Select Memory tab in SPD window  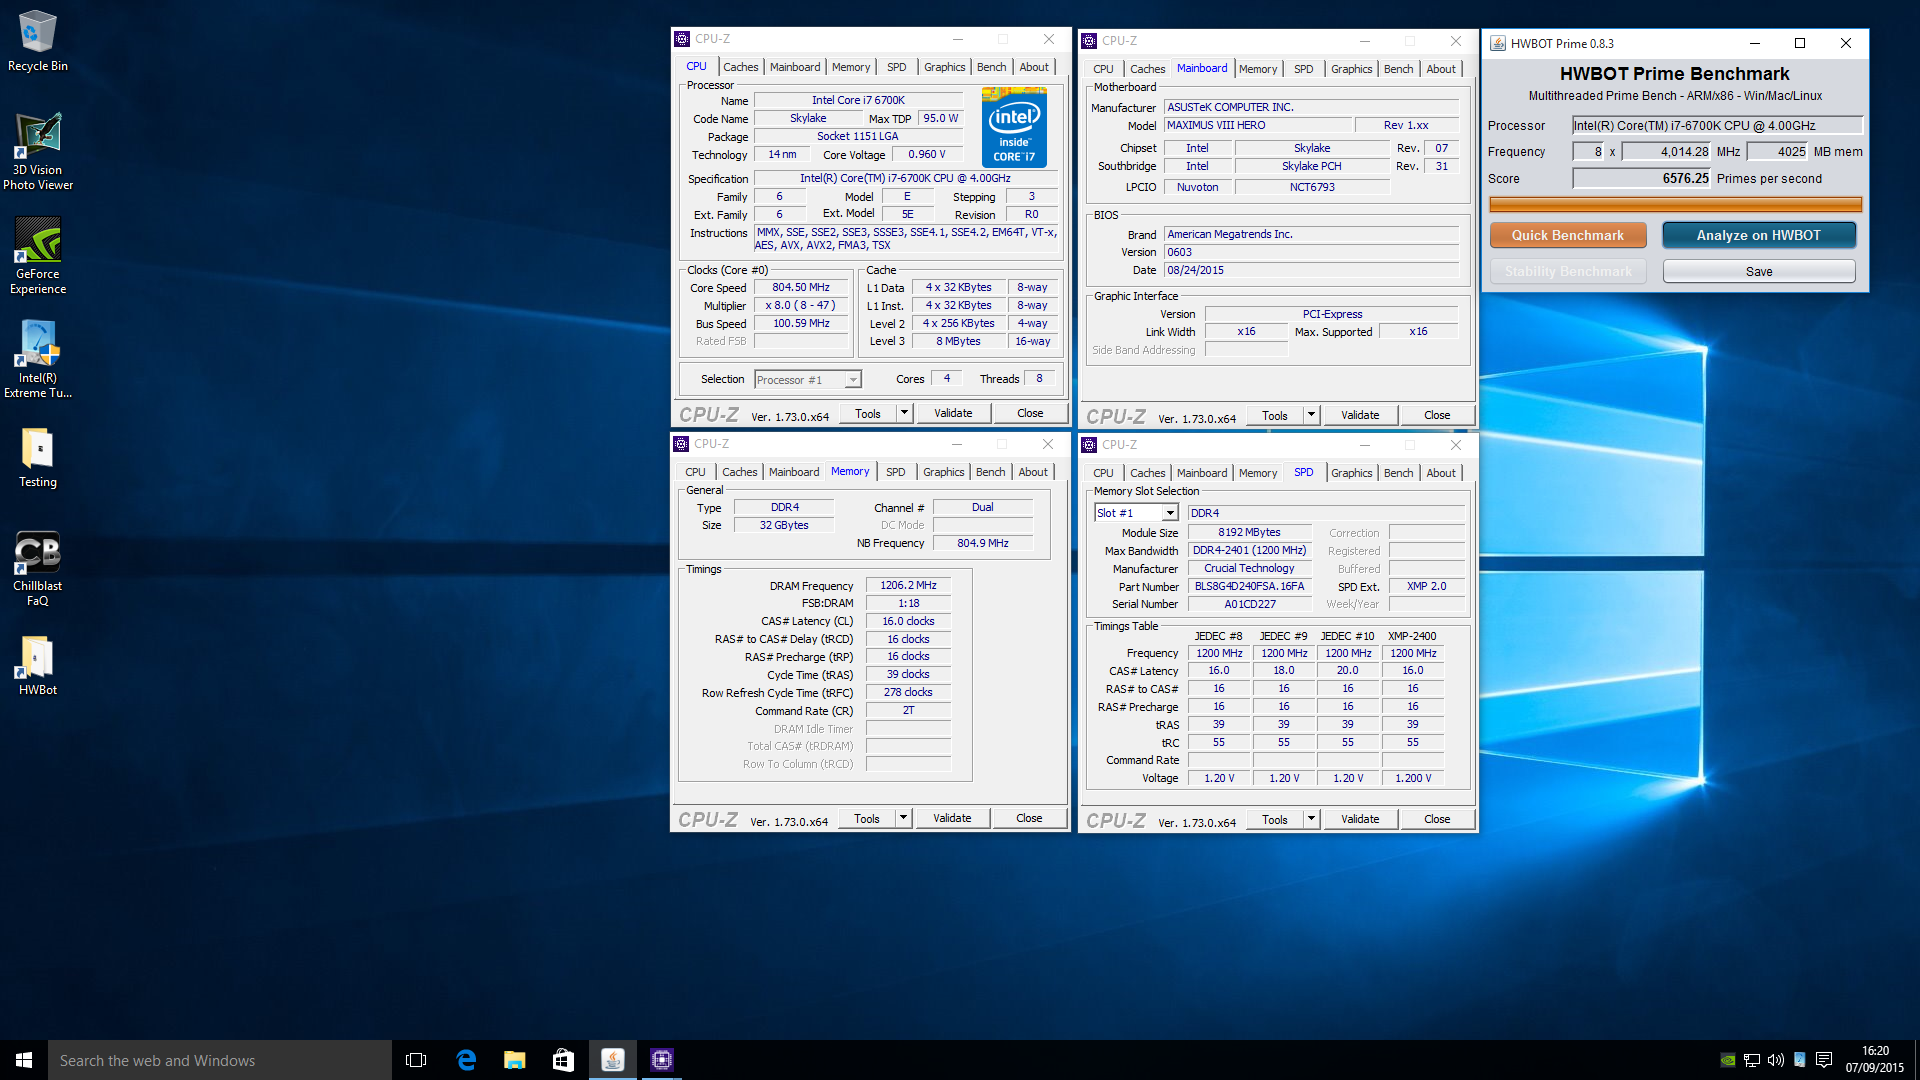[1258, 473]
